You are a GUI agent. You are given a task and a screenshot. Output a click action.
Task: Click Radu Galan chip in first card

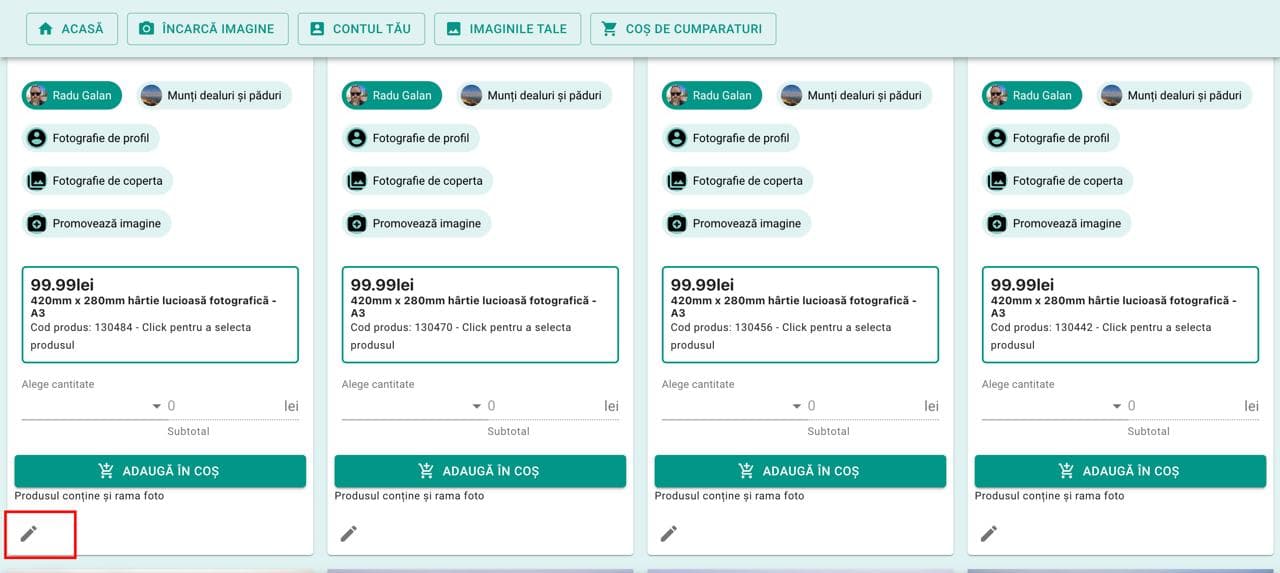point(72,96)
